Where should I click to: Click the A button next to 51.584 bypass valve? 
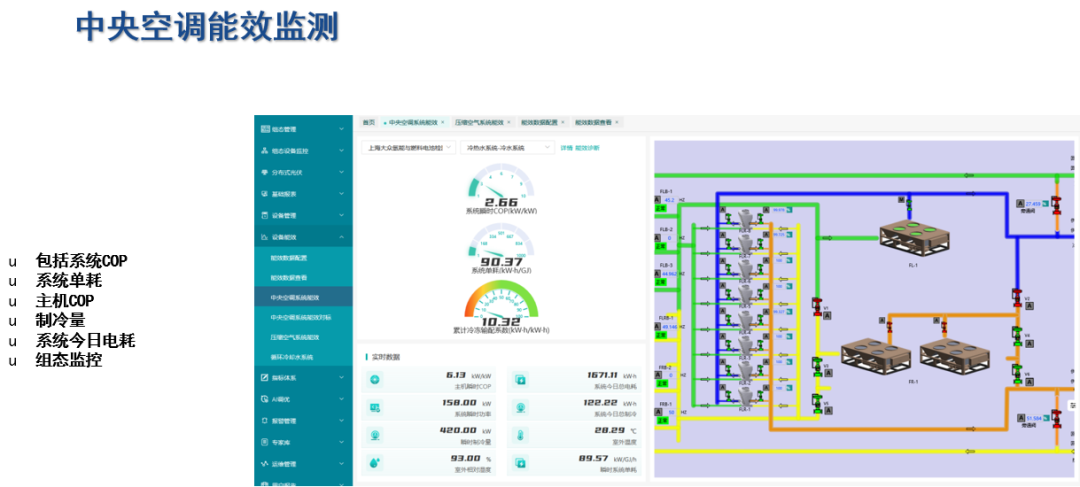pyautogui.click(x=1021, y=417)
